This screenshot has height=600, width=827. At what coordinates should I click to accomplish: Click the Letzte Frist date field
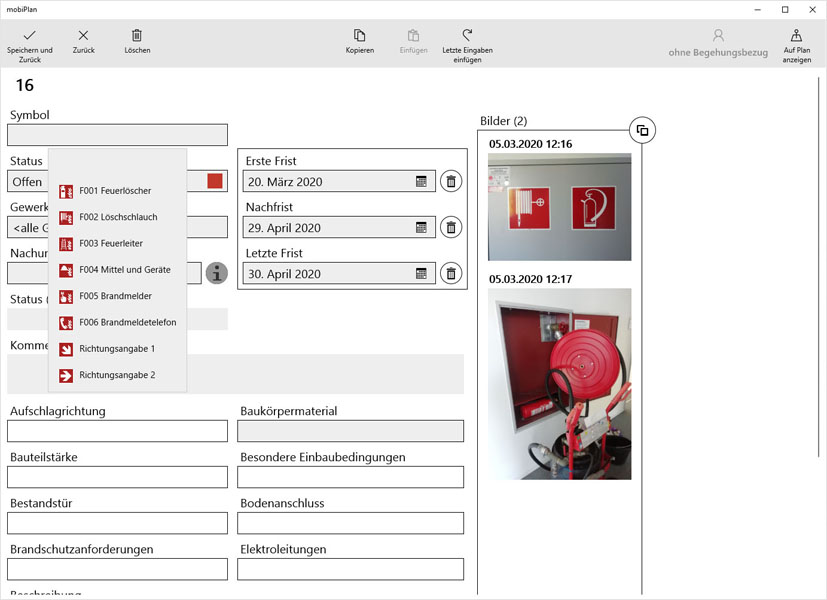[339, 273]
